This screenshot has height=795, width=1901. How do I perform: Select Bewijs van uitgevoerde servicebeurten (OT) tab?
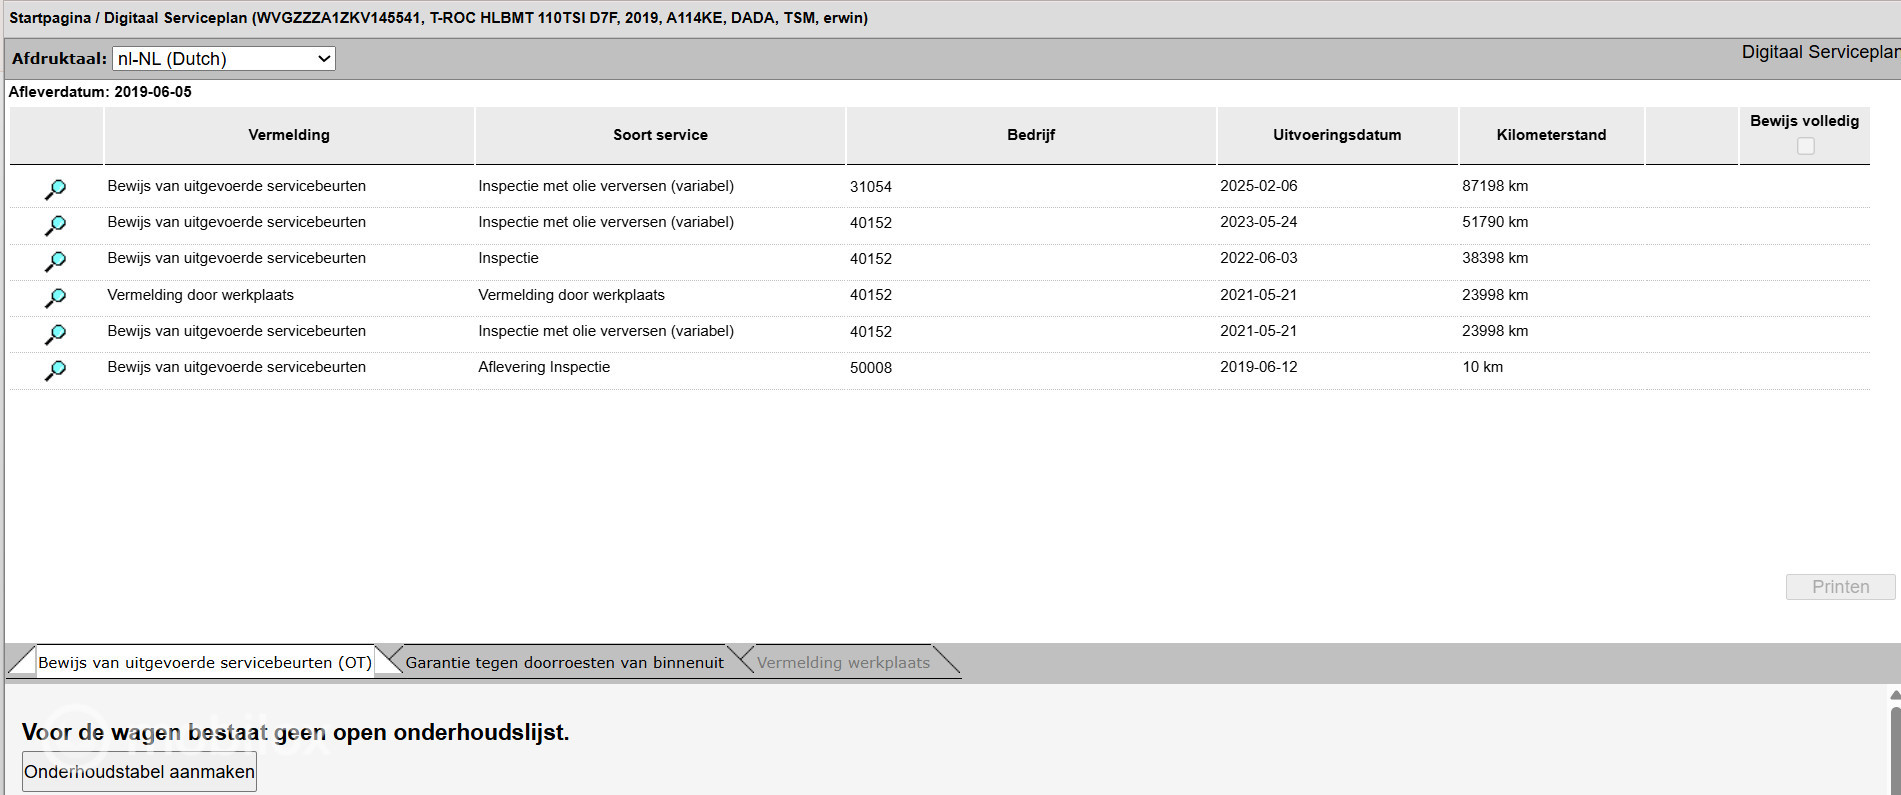coord(205,662)
